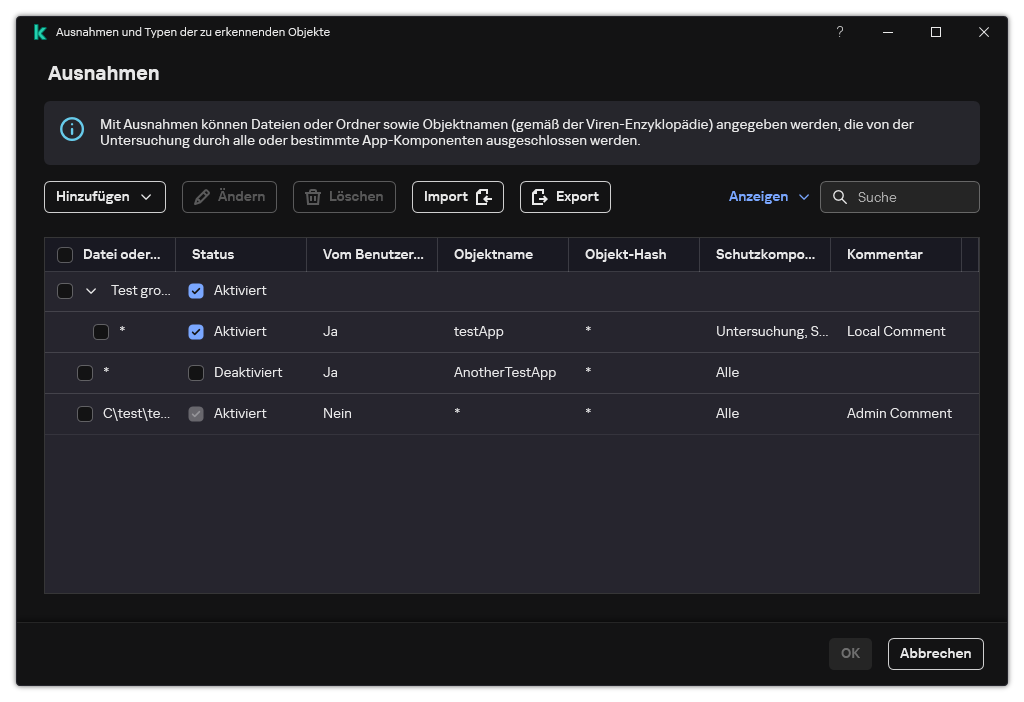Click the Kaspersky logo icon in title bar
Image resolution: width=1024 pixels, height=702 pixels.
(40, 32)
